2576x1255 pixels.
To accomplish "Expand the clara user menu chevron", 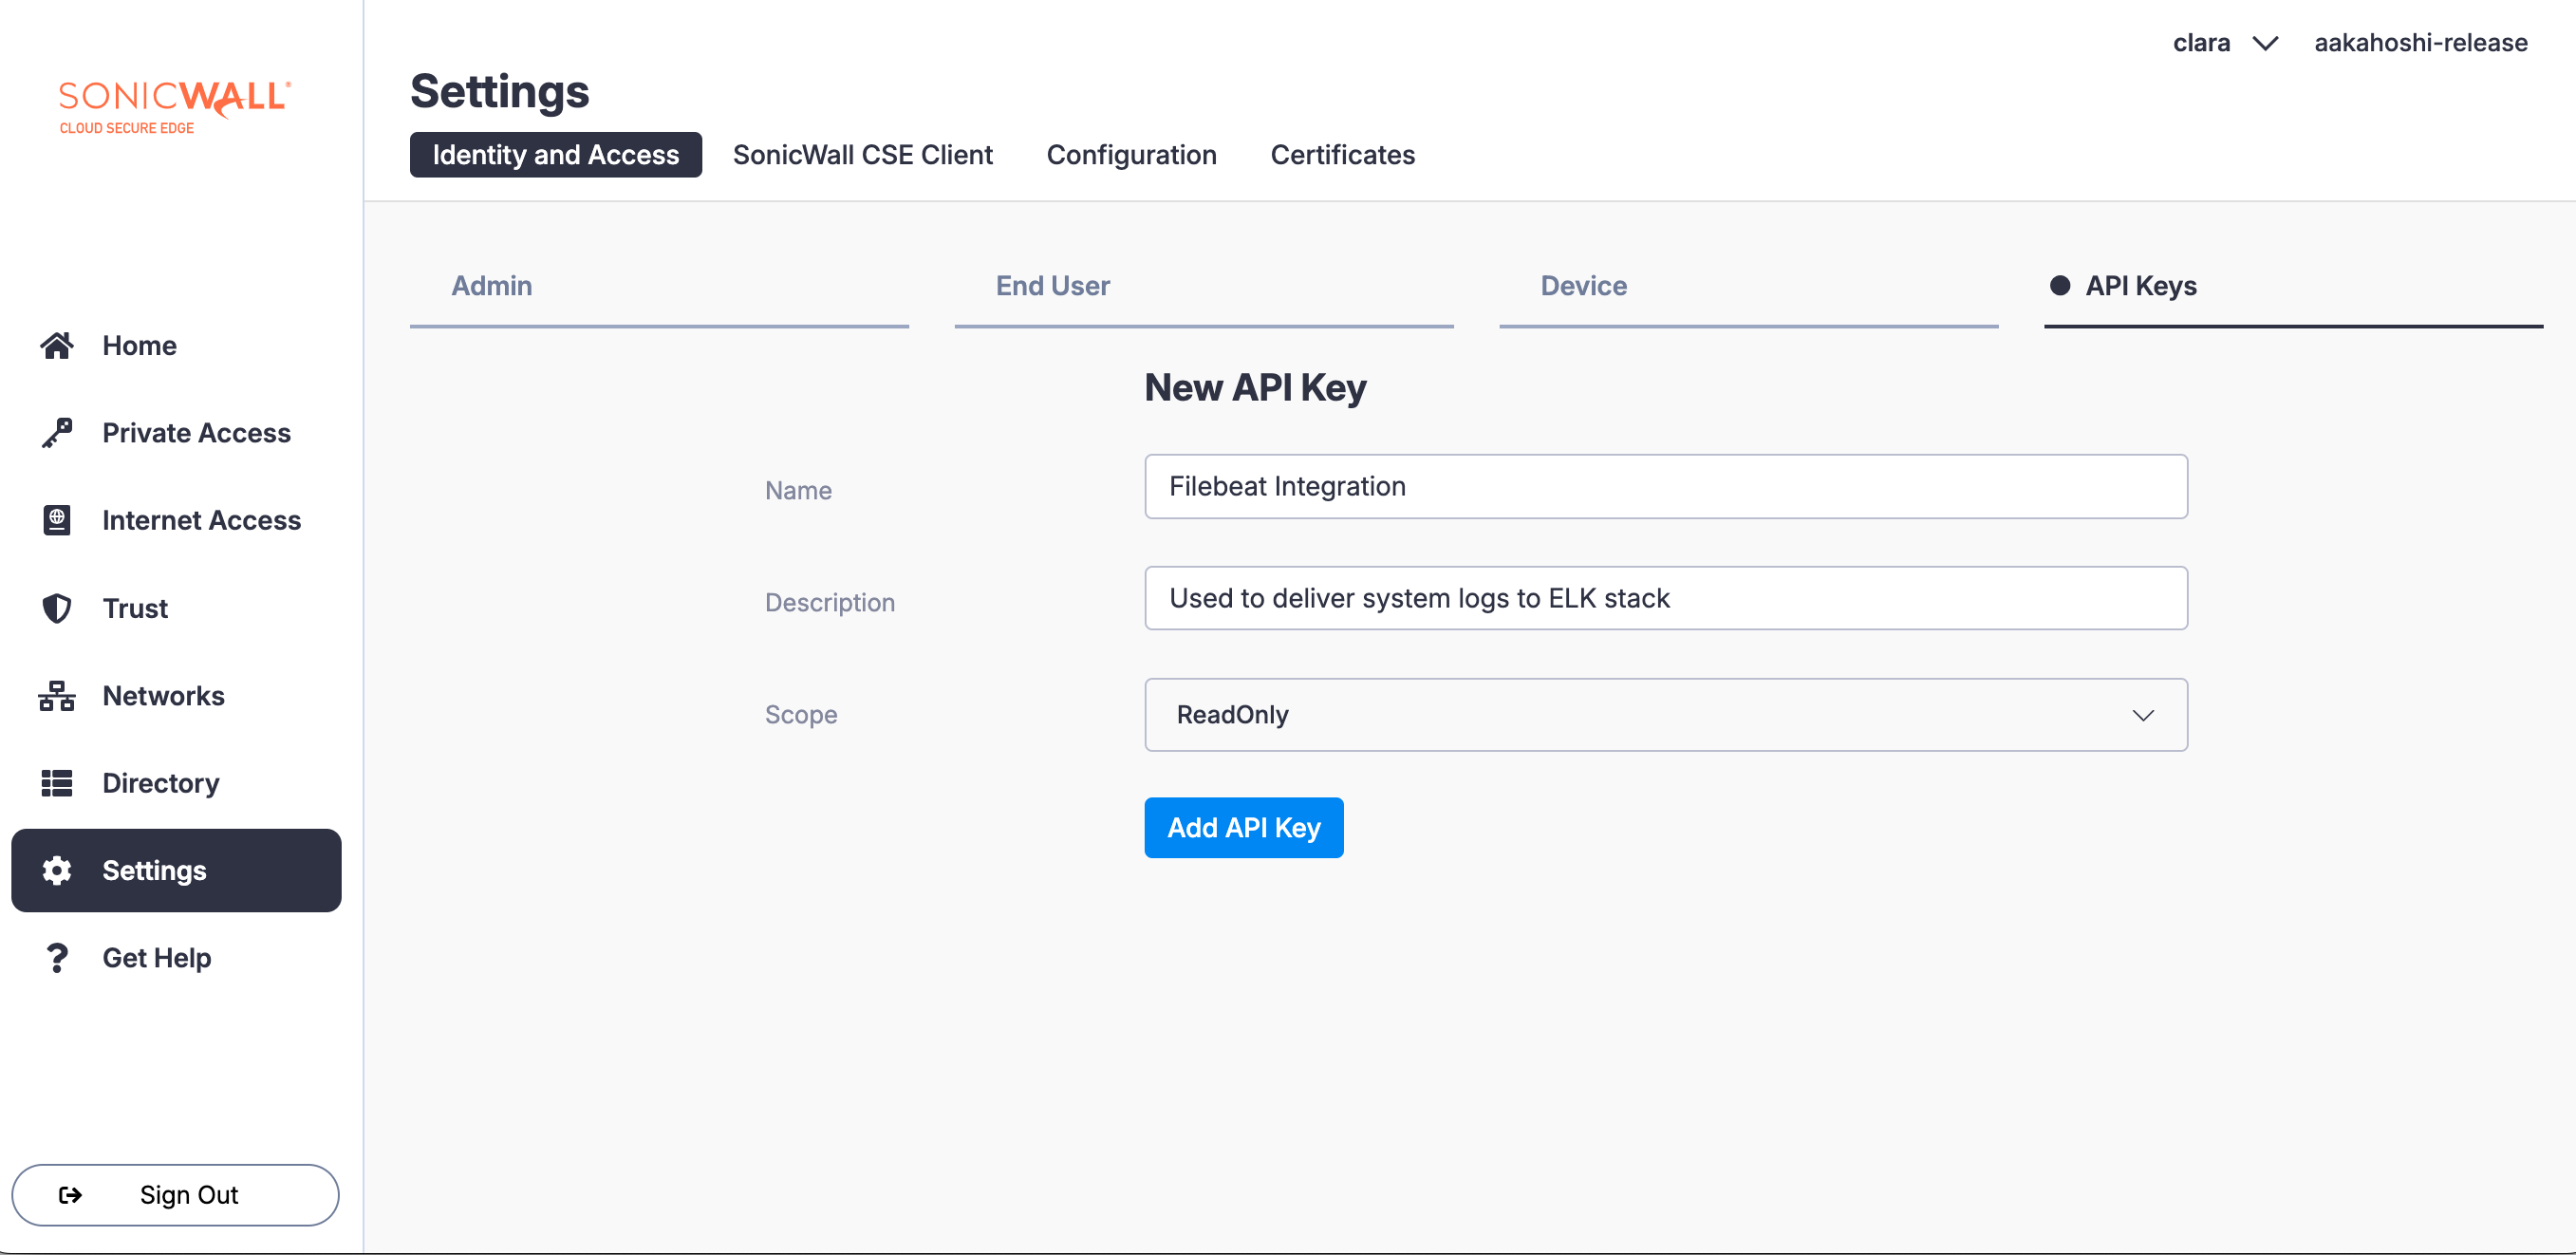I will tap(2264, 43).
